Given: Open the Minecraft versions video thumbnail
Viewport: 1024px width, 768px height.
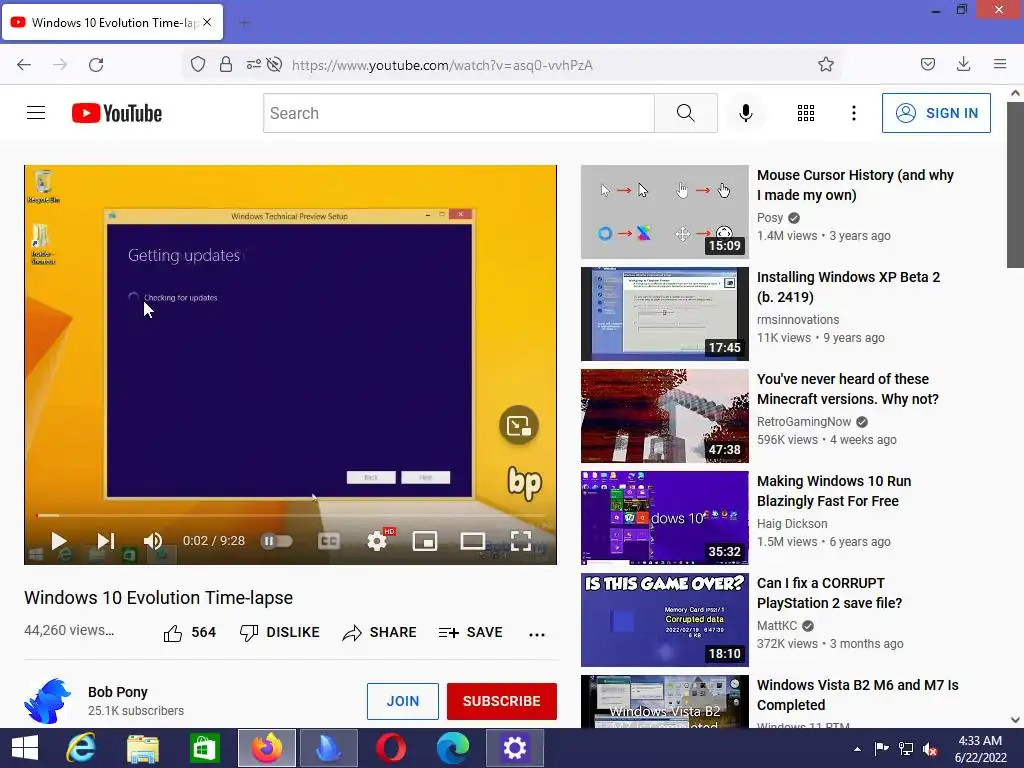Looking at the screenshot, I should click(665, 416).
